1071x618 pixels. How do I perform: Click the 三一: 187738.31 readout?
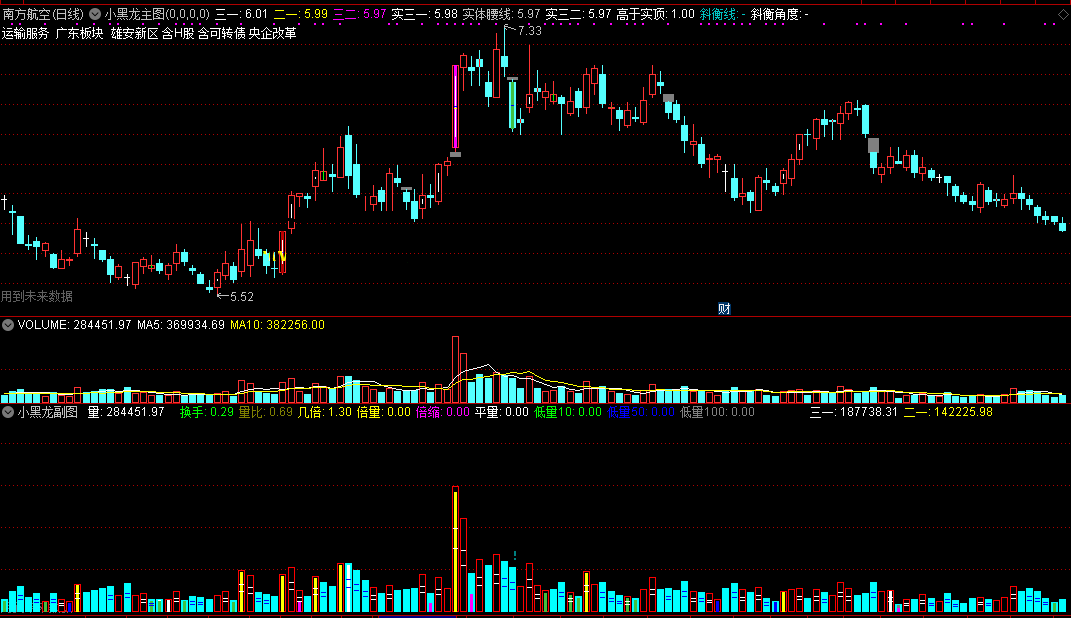pyautogui.click(x=854, y=412)
